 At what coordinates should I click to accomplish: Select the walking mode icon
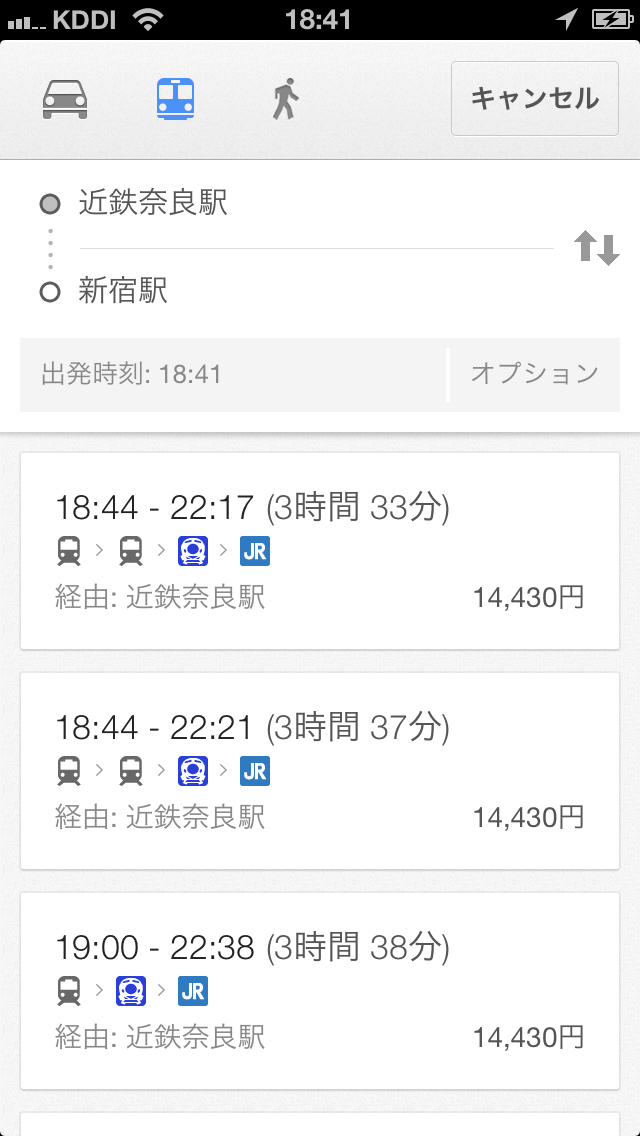coord(286,99)
